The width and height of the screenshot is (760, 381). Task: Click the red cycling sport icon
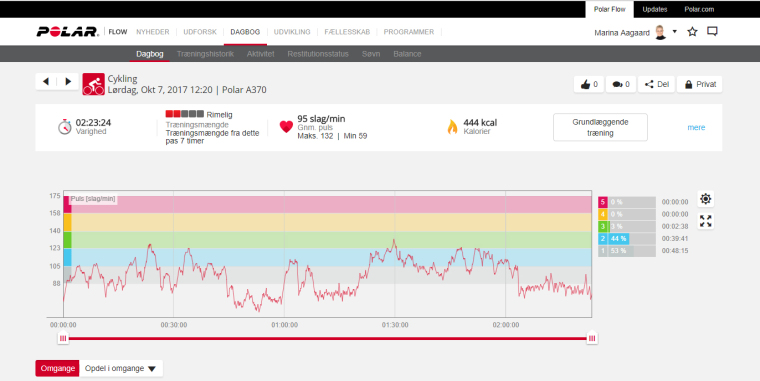pos(94,84)
